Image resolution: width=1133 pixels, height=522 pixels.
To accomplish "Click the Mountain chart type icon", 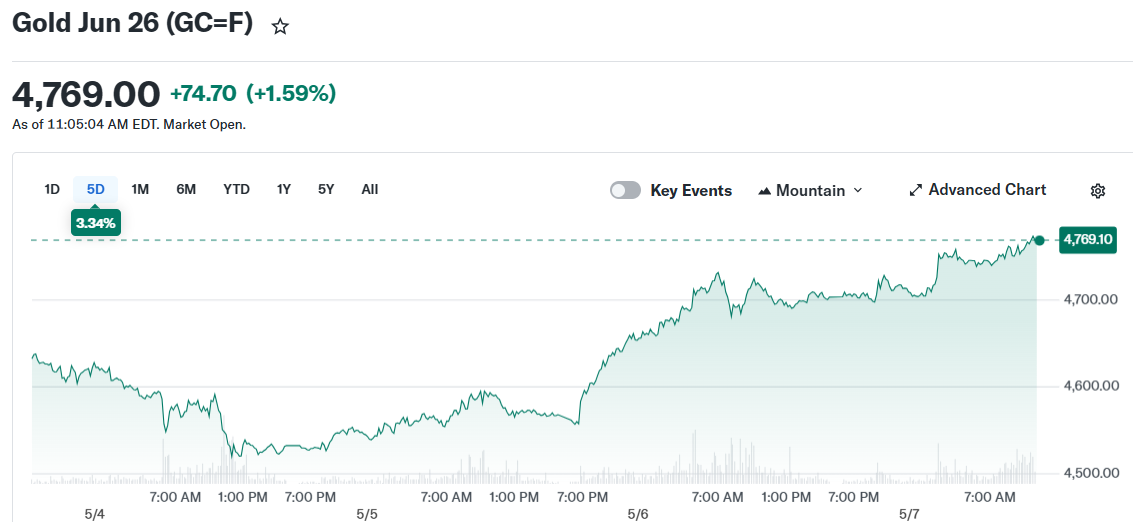I will 764,191.
